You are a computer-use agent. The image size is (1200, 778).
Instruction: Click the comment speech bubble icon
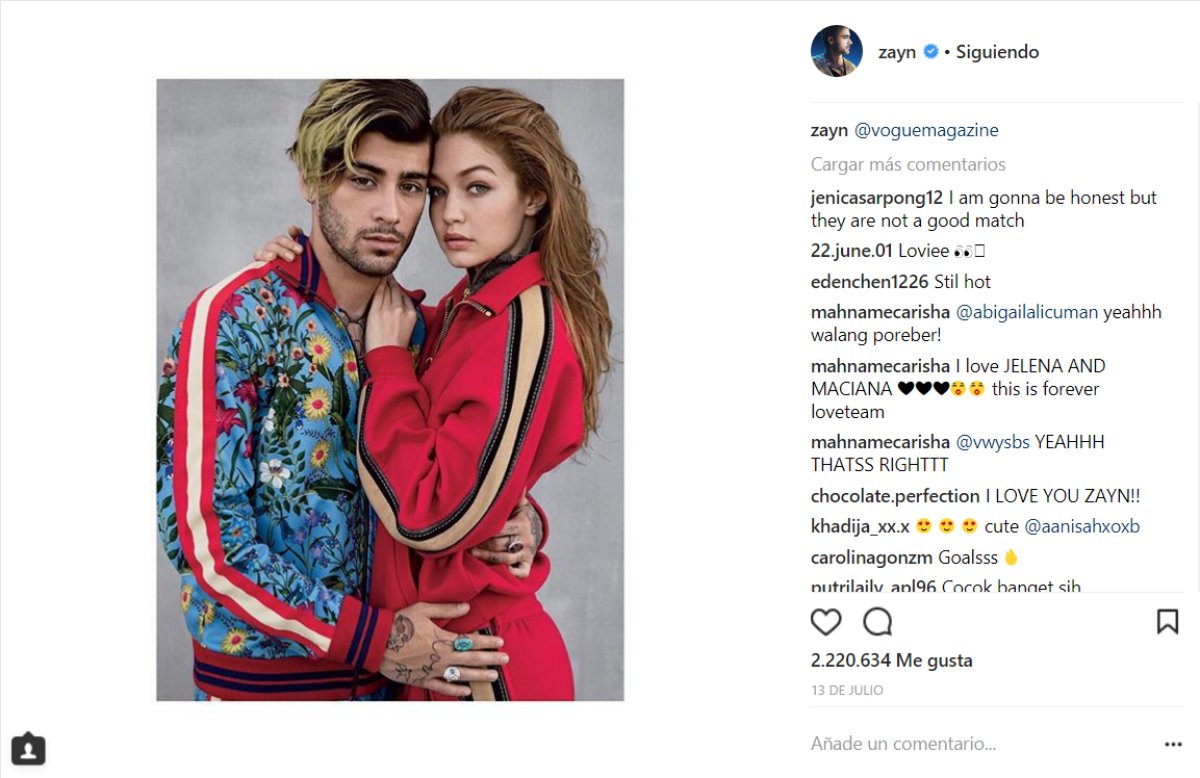(x=877, y=622)
